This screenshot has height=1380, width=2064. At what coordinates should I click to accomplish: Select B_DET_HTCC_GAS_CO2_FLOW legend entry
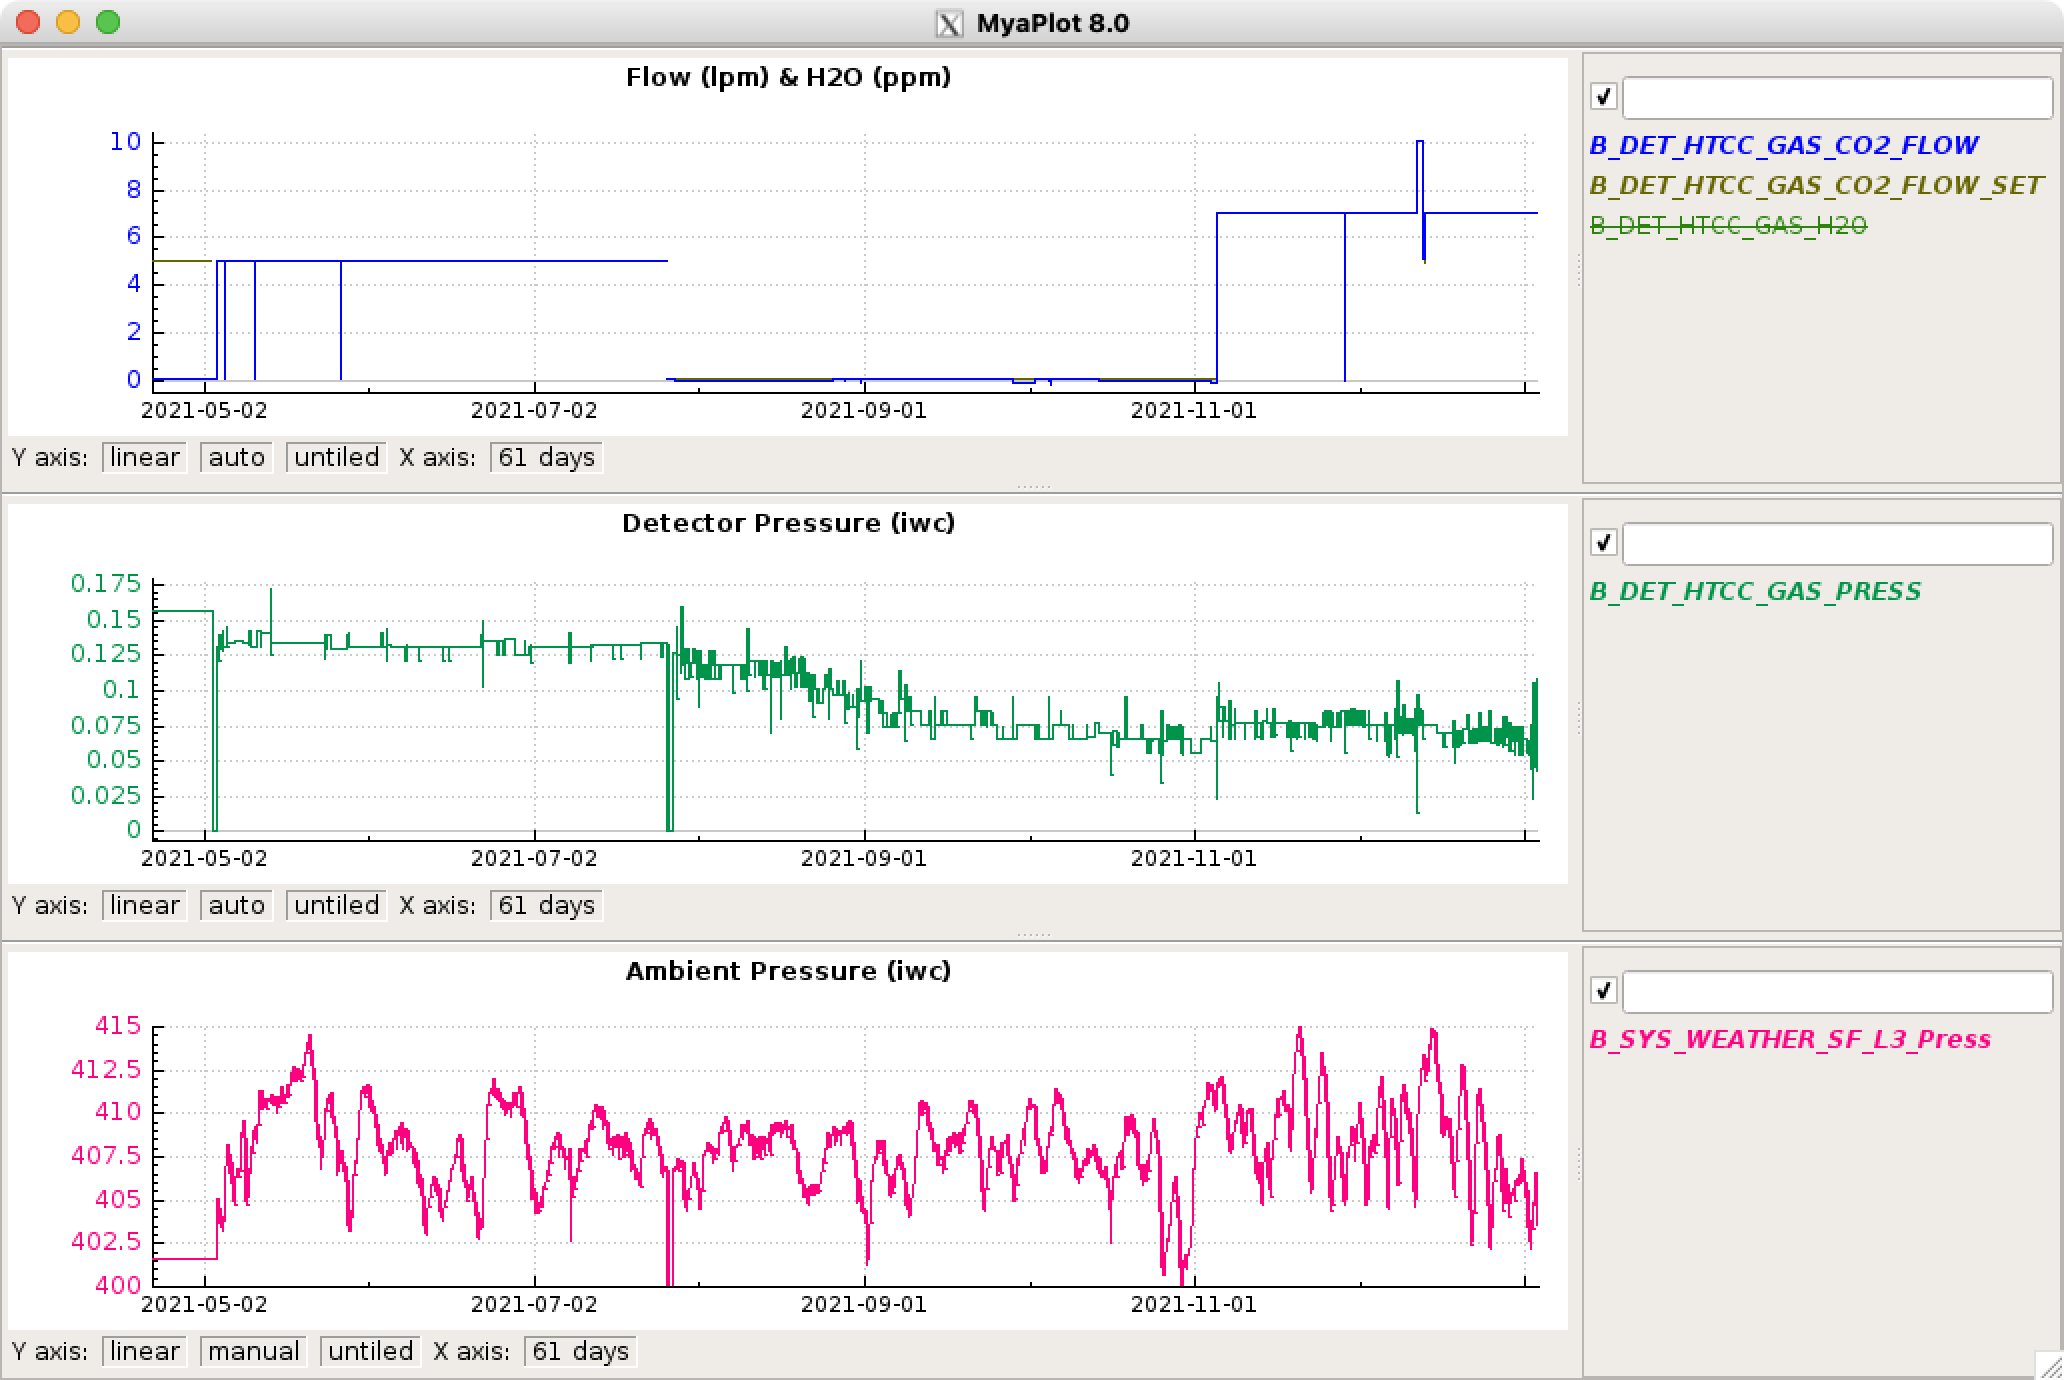[x=1784, y=145]
